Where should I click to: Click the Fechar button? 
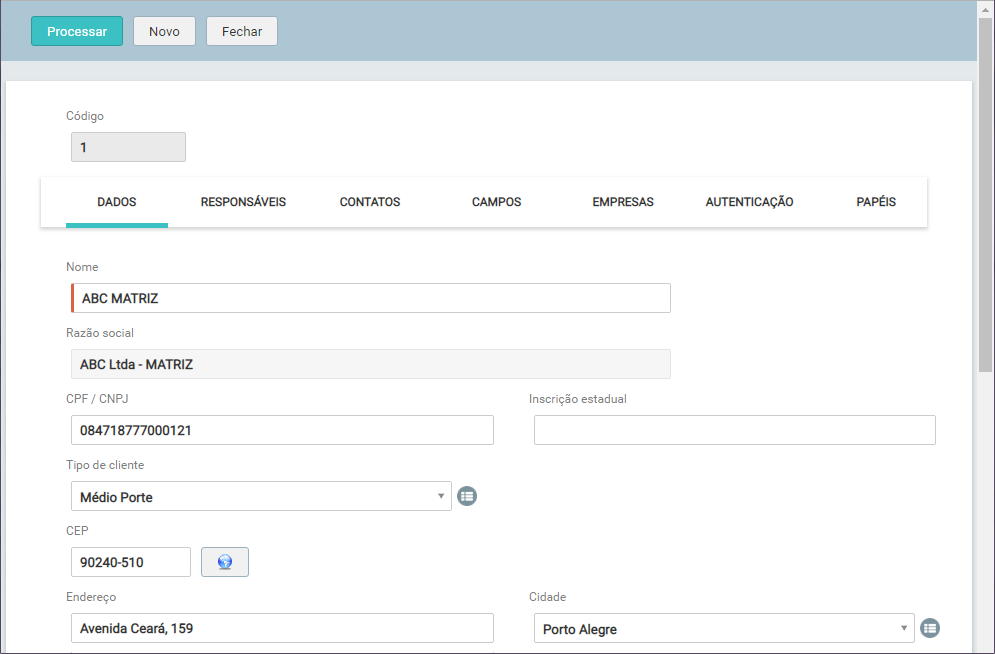242,31
